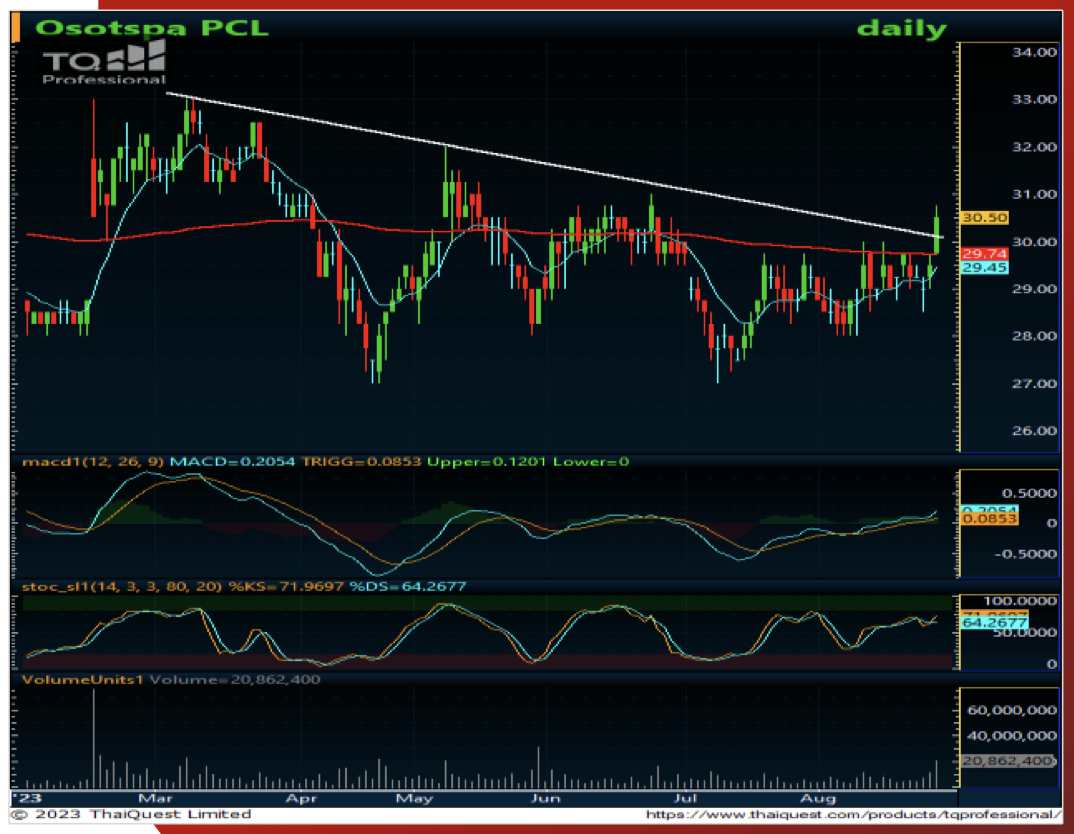
Task: Click the 31.00 price axis label
Action: click(x=1034, y=194)
